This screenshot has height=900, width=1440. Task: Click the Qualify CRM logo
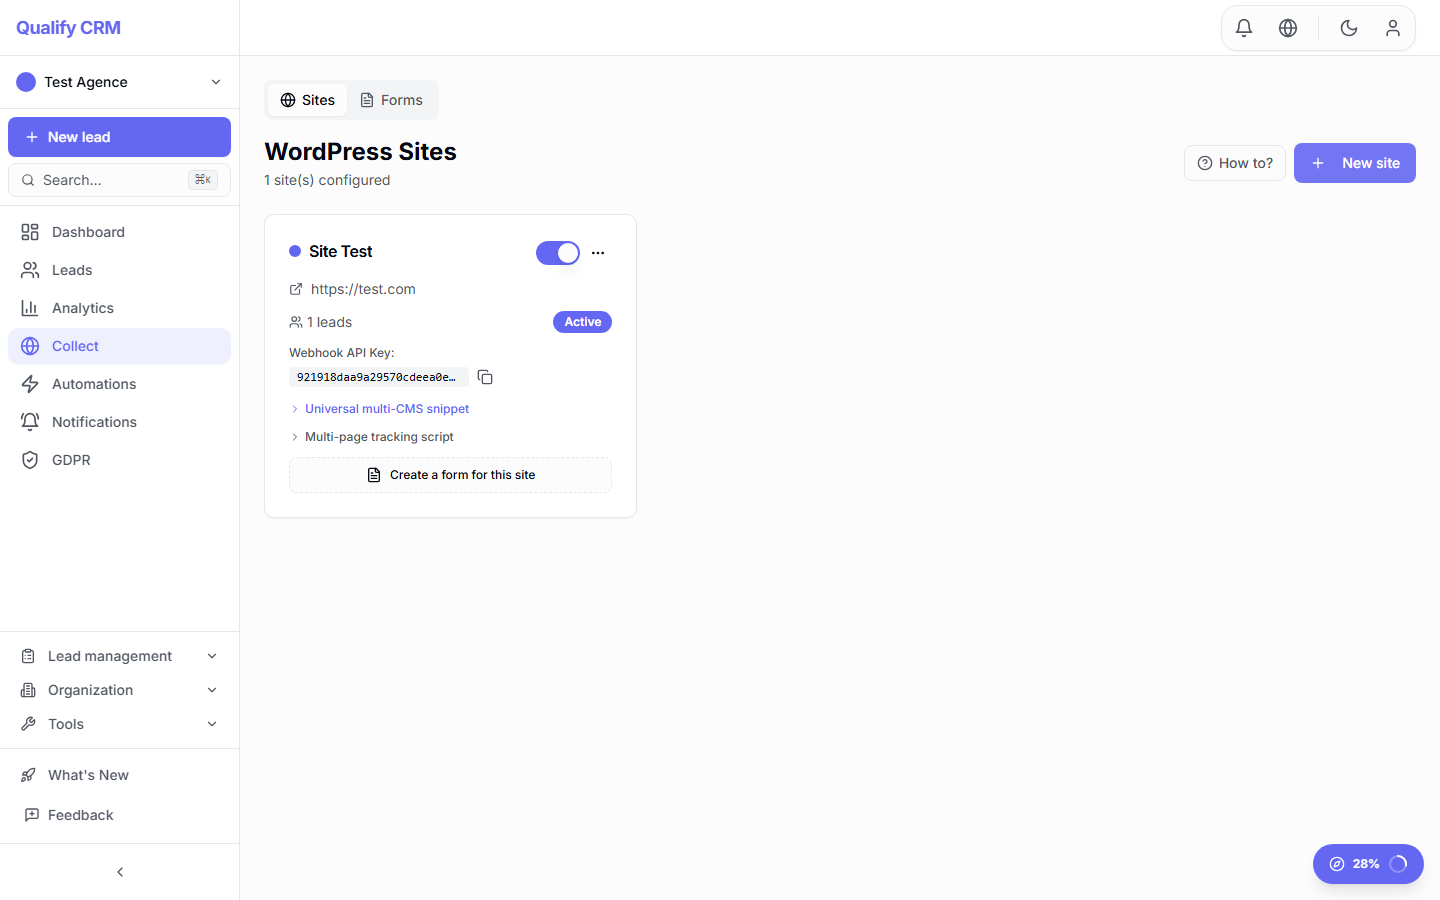point(68,28)
